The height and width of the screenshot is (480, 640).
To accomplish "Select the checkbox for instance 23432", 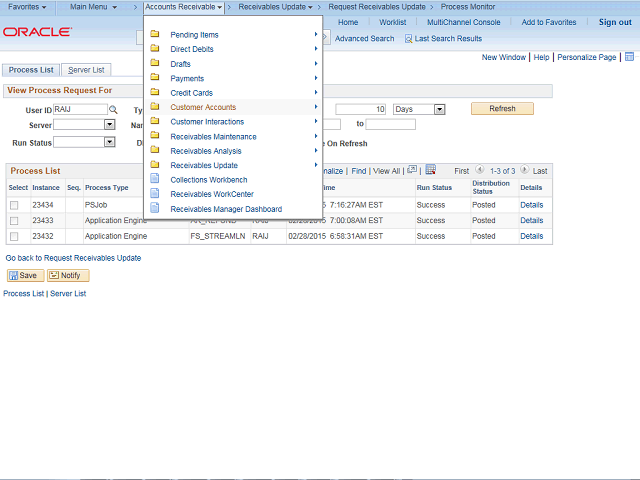I will point(14,236).
